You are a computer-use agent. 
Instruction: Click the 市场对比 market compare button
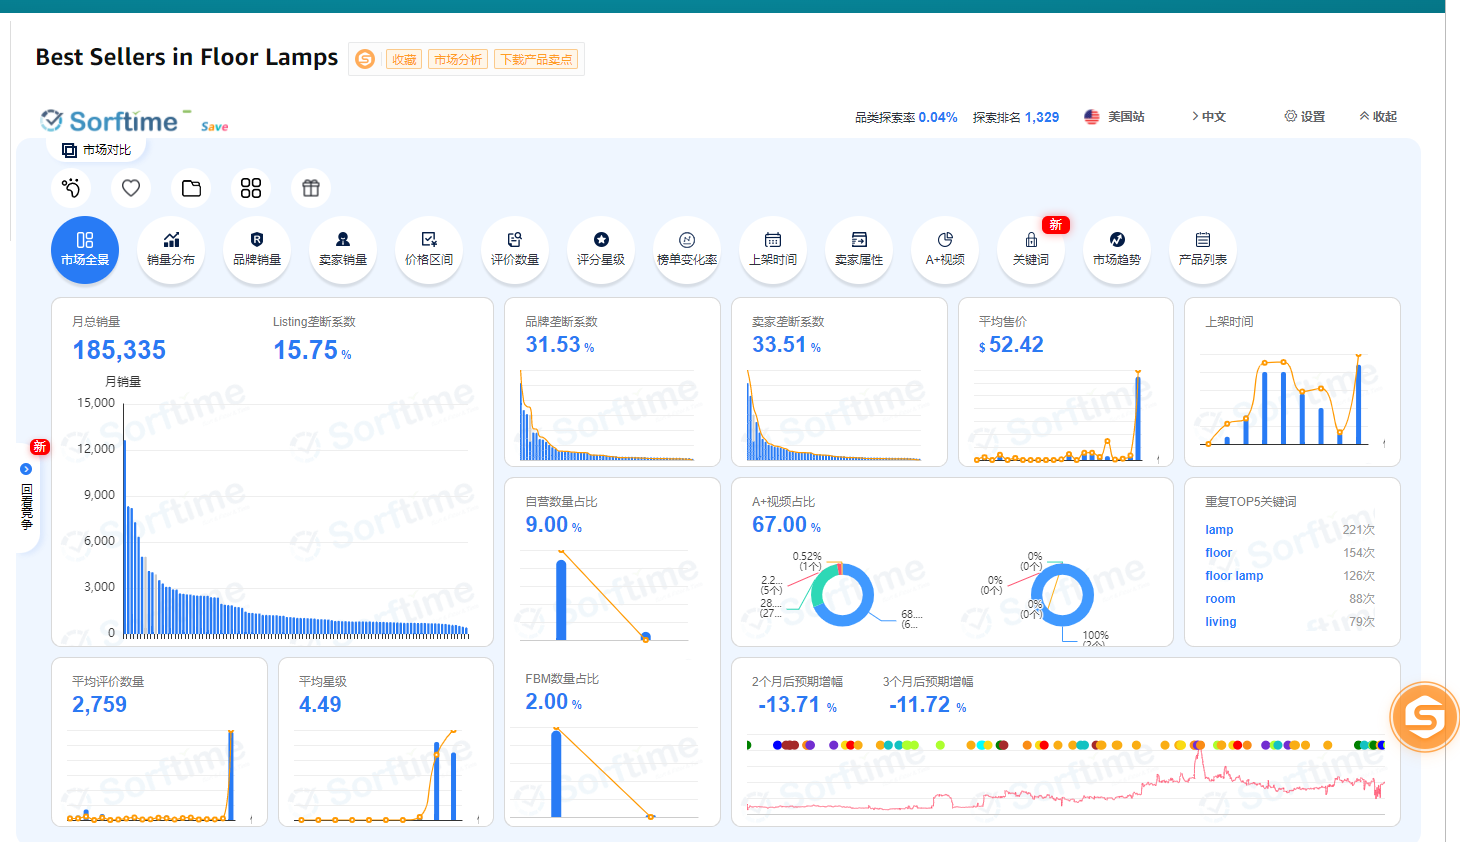point(97,150)
